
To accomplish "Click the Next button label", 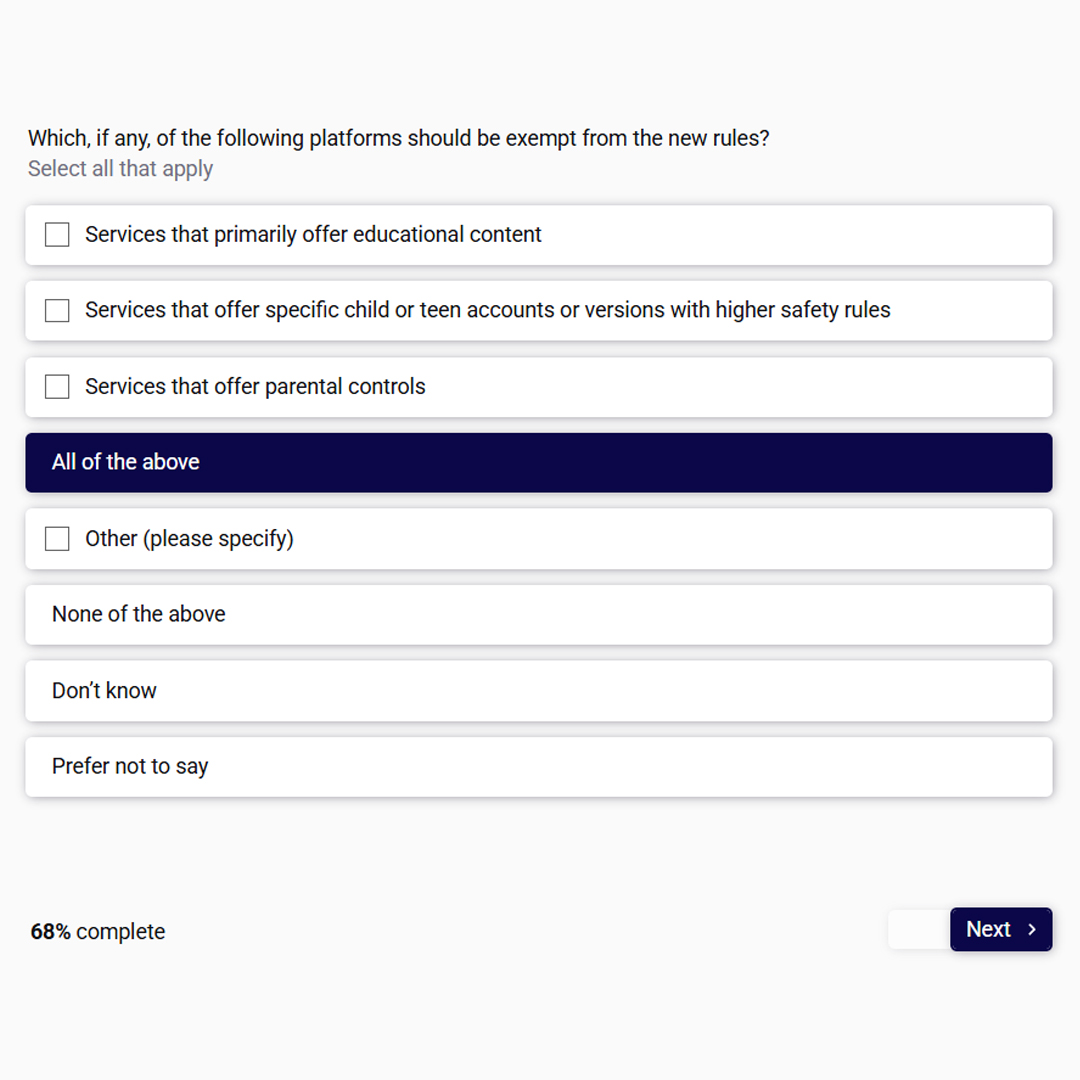I will coord(988,929).
